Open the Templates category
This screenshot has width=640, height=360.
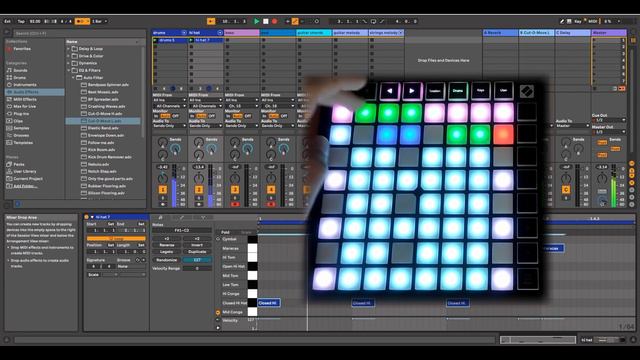[x=23, y=143]
